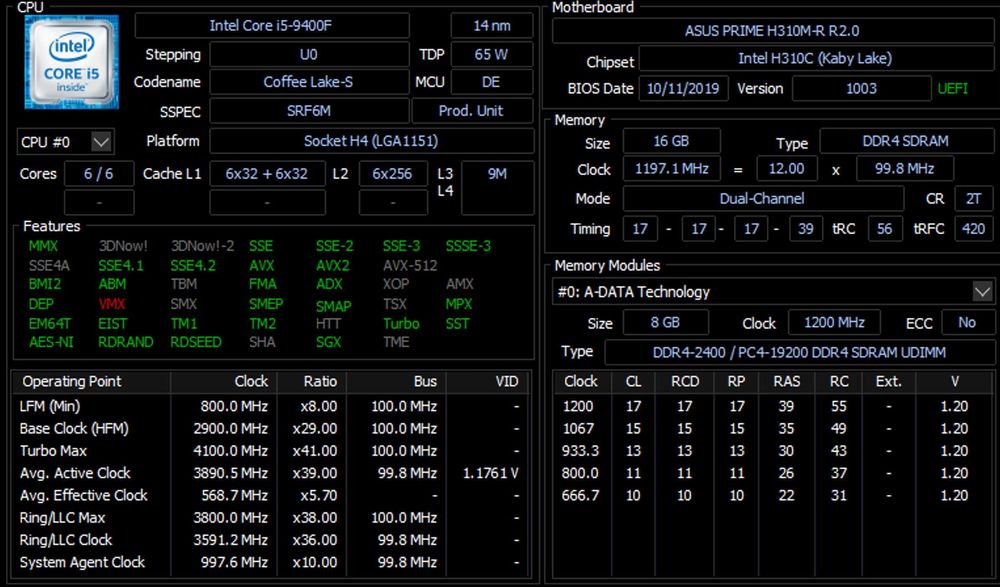Click the ECC value No
Viewport: 1000px width, 587px height.
pos(967,322)
